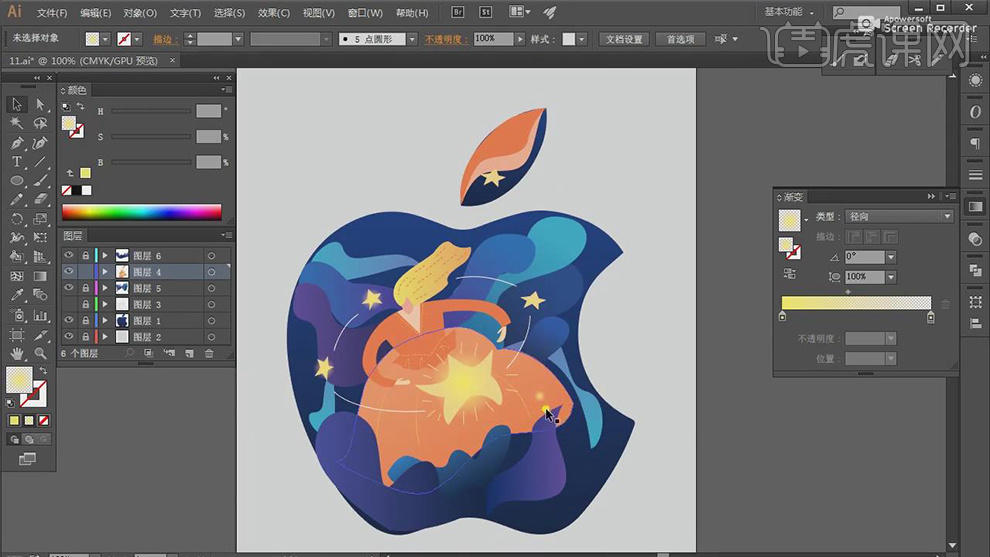Open the 样式 style dropdown

581,39
